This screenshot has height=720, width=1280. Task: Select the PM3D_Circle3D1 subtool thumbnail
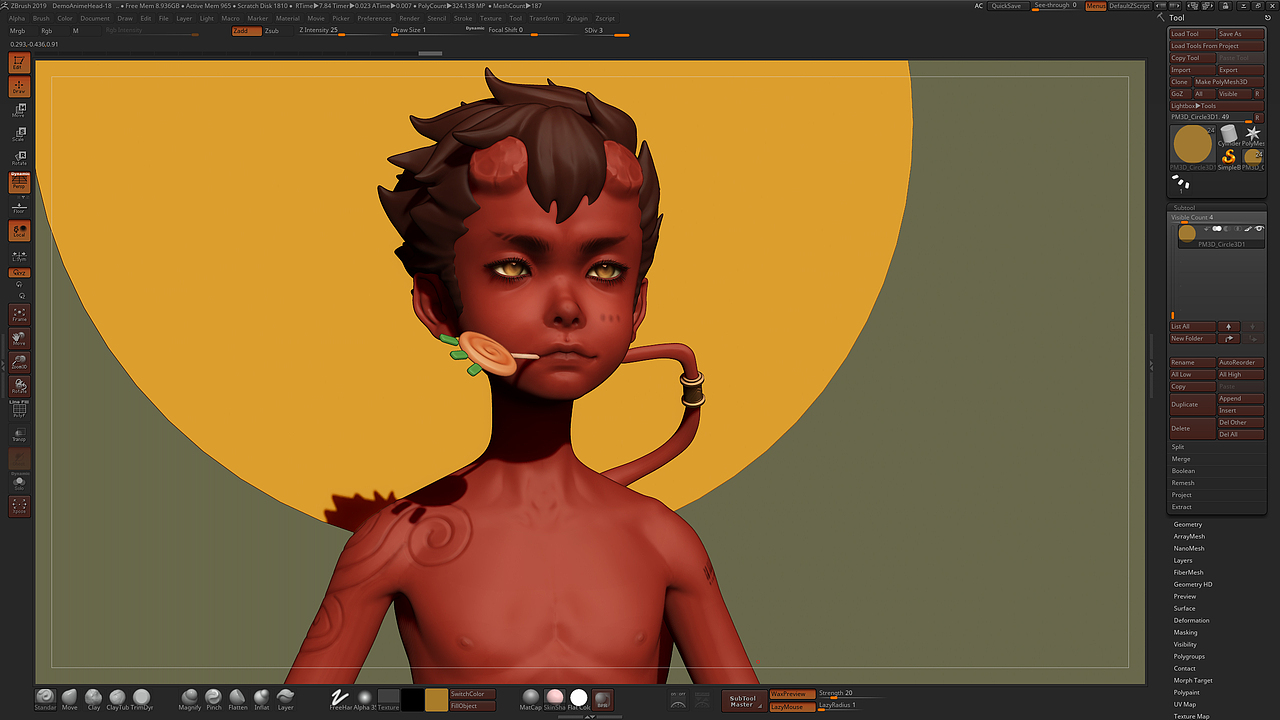pos(1187,234)
